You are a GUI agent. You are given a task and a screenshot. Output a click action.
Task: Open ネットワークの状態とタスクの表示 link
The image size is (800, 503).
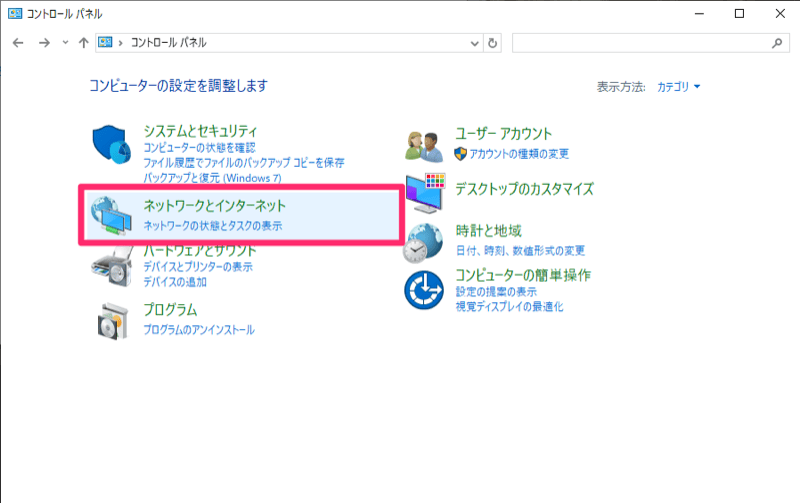(212, 226)
